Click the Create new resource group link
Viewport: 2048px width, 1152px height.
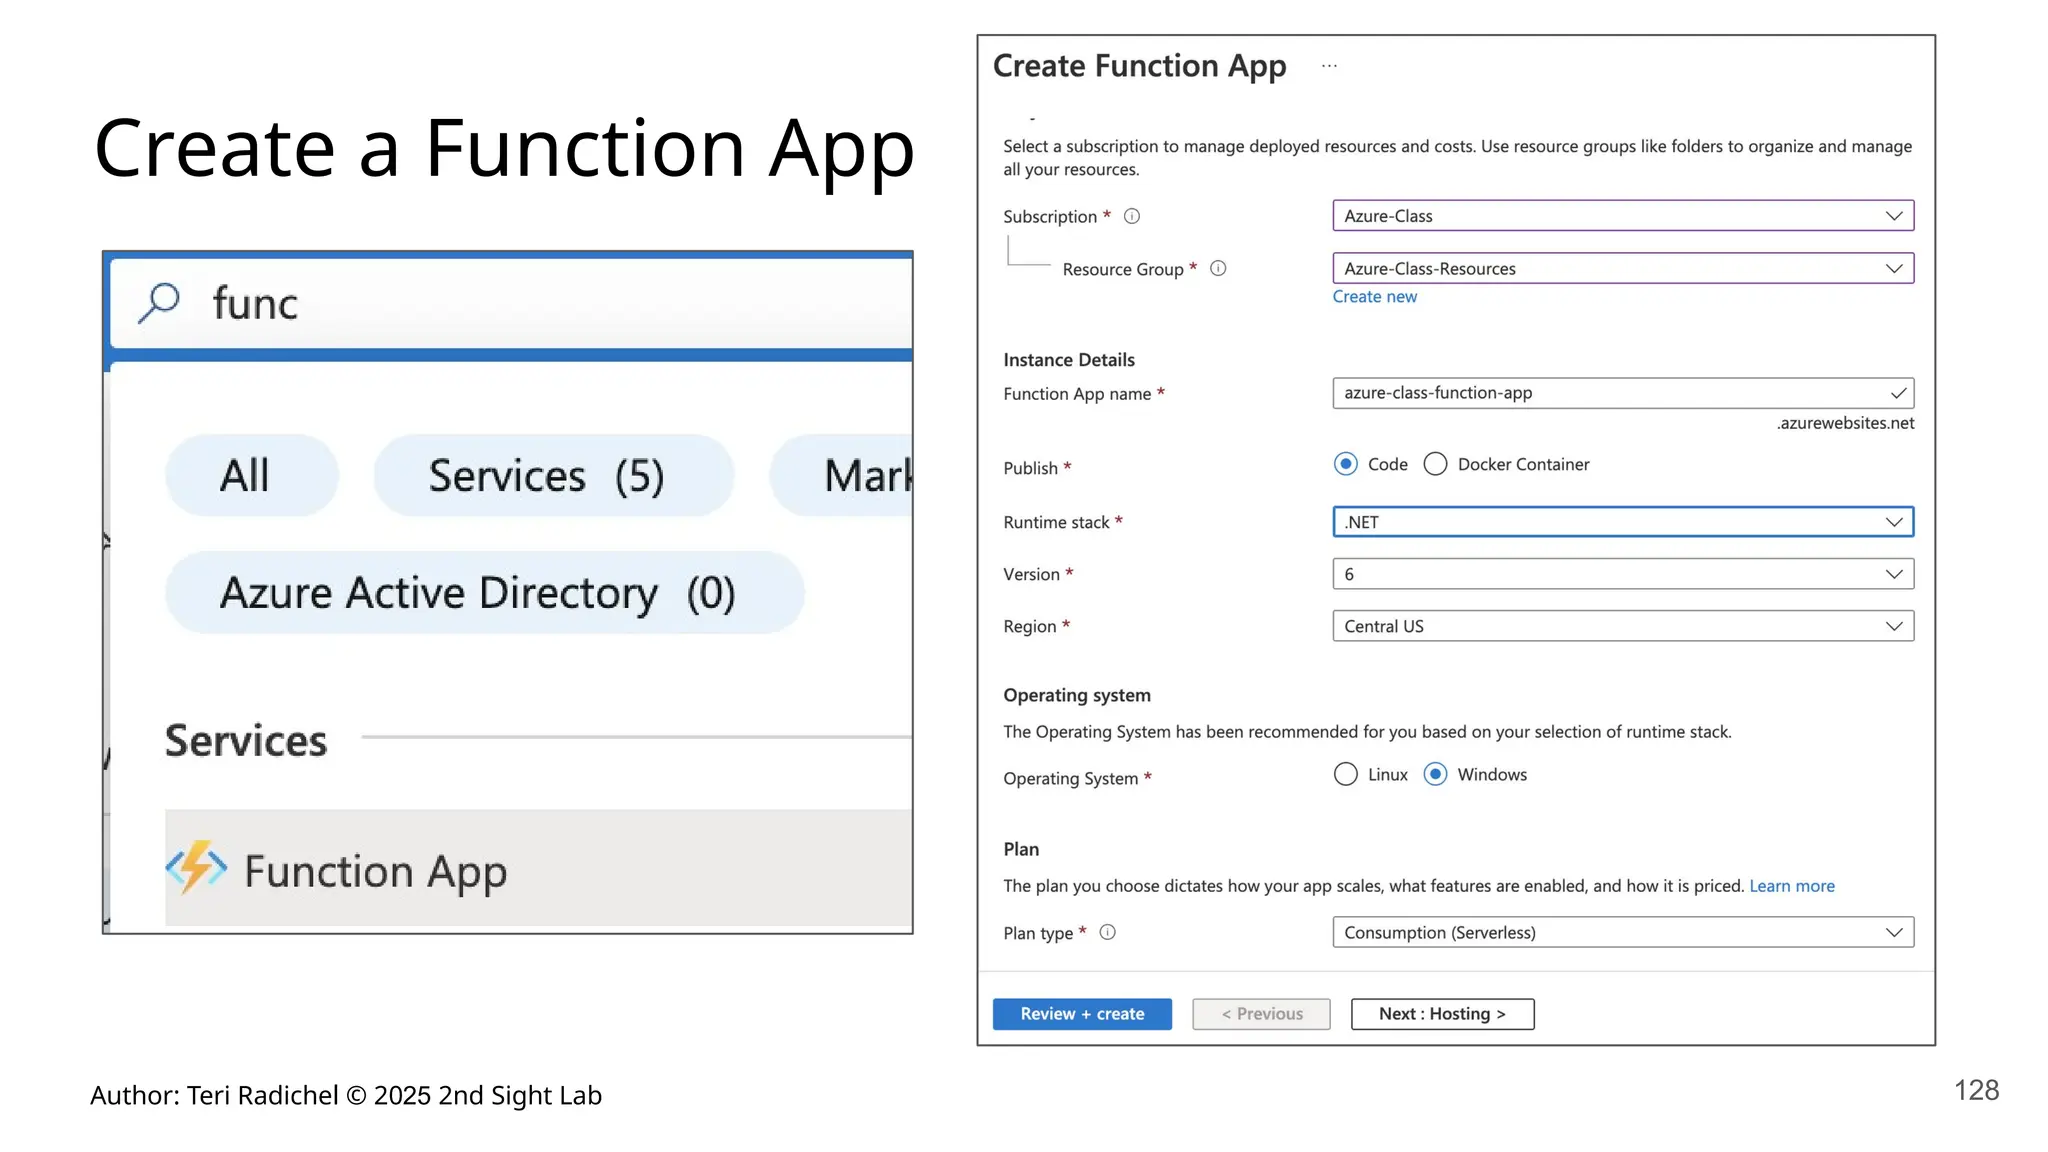click(x=1374, y=297)
